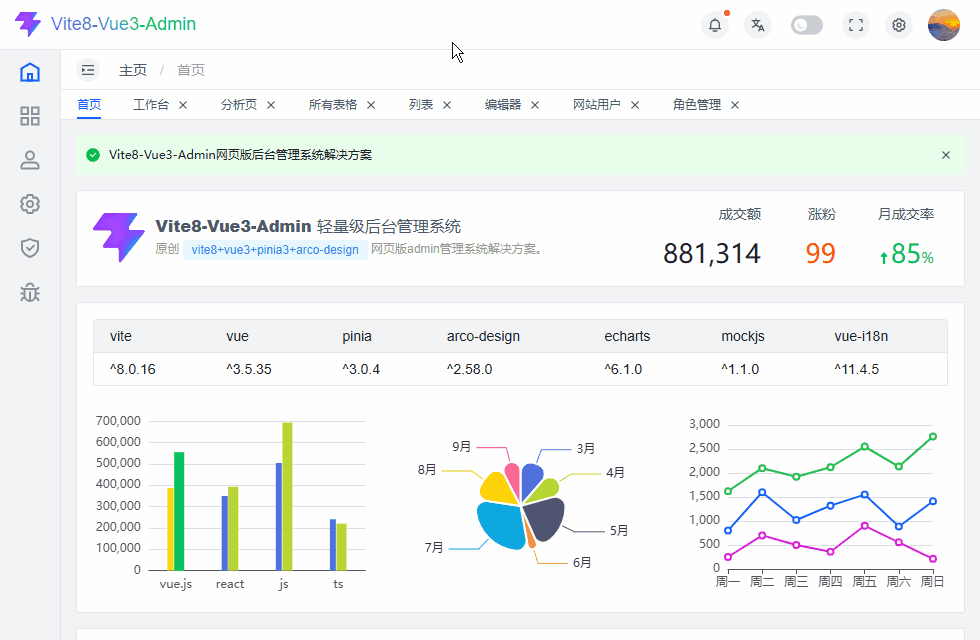Close the 工作台 tab

click(183, 105)
